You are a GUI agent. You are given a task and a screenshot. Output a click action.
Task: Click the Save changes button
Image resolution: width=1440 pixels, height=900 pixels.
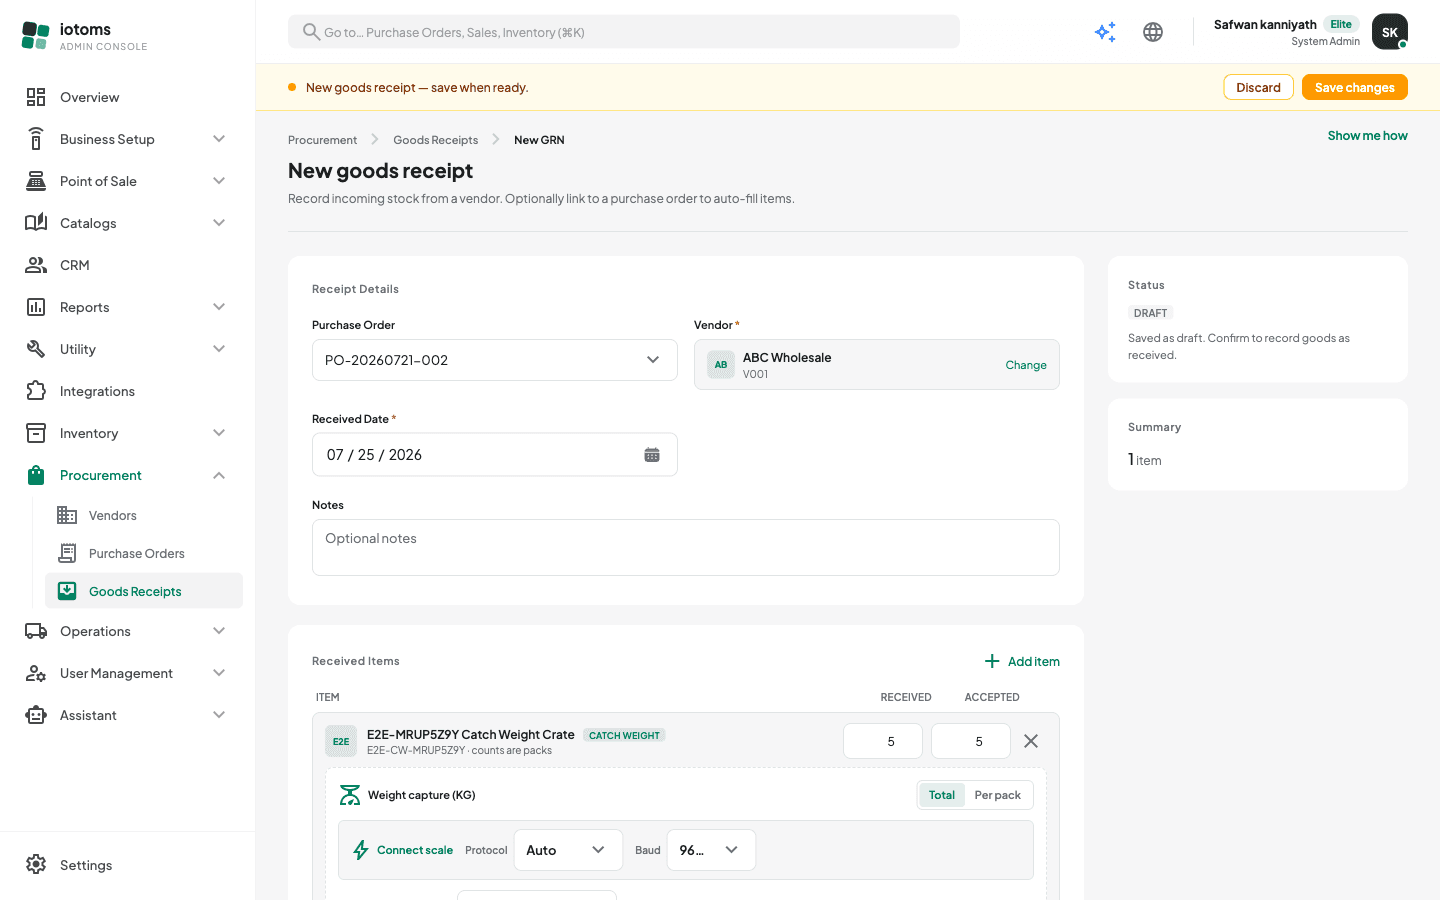point(1354,87)
